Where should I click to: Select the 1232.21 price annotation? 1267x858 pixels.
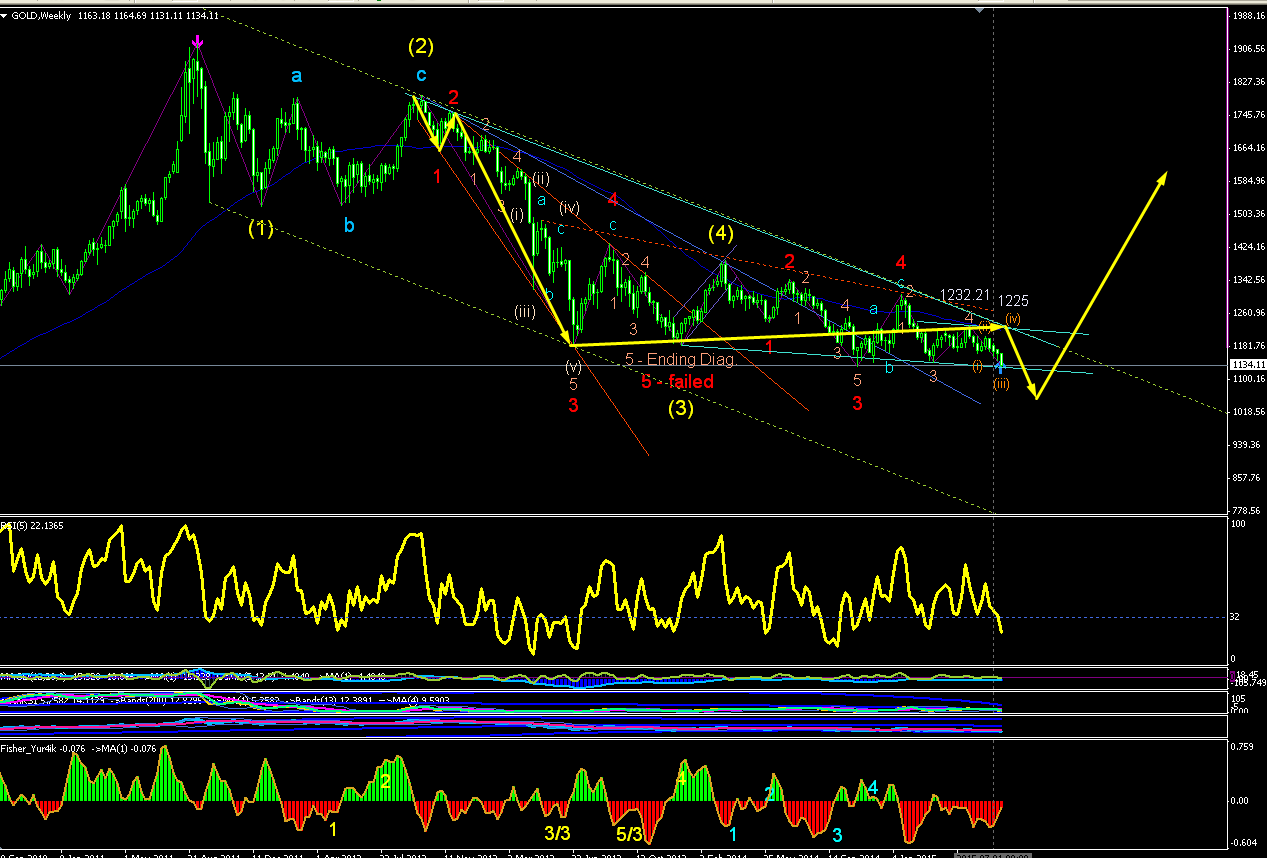(x=965, y=295)
